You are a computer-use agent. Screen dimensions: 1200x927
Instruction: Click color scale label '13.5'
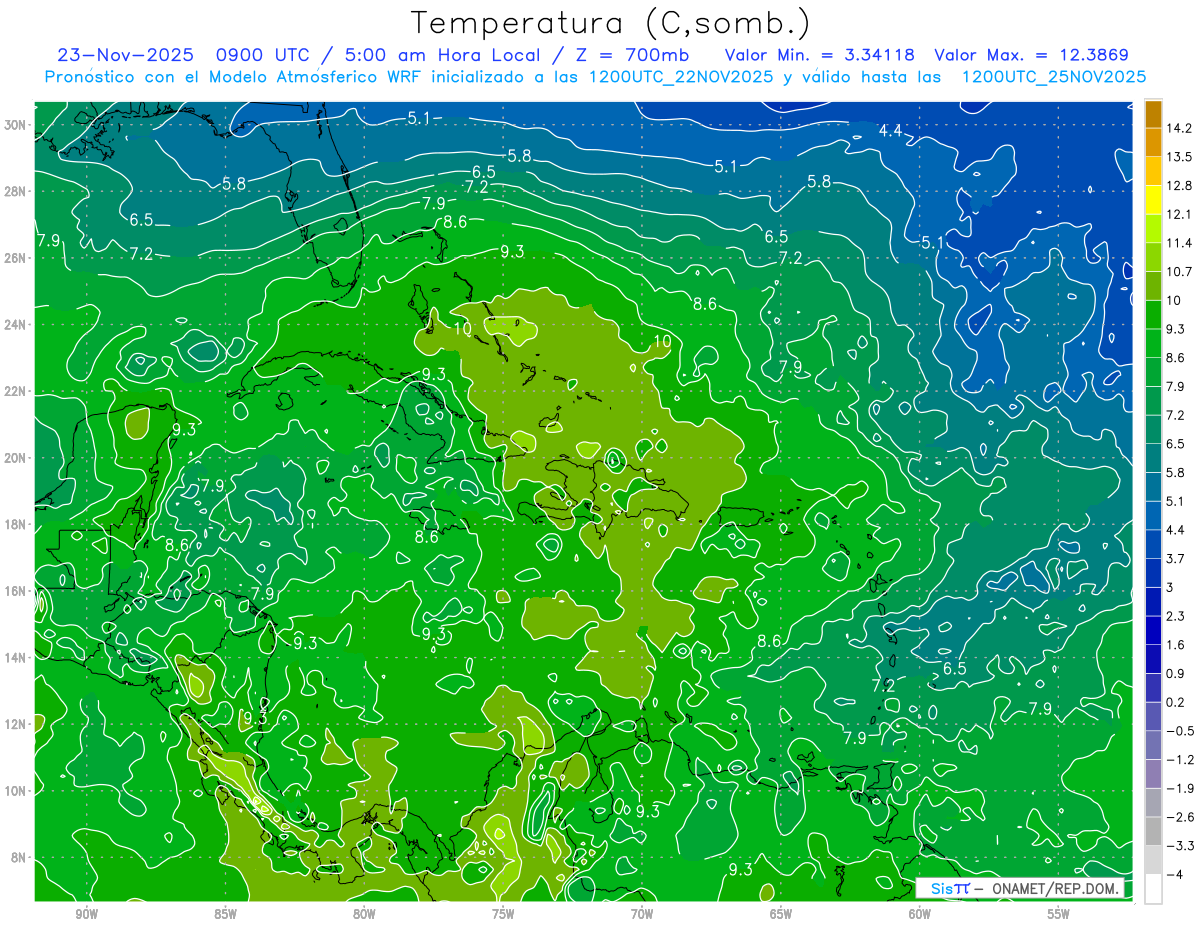click(1179, 157)
